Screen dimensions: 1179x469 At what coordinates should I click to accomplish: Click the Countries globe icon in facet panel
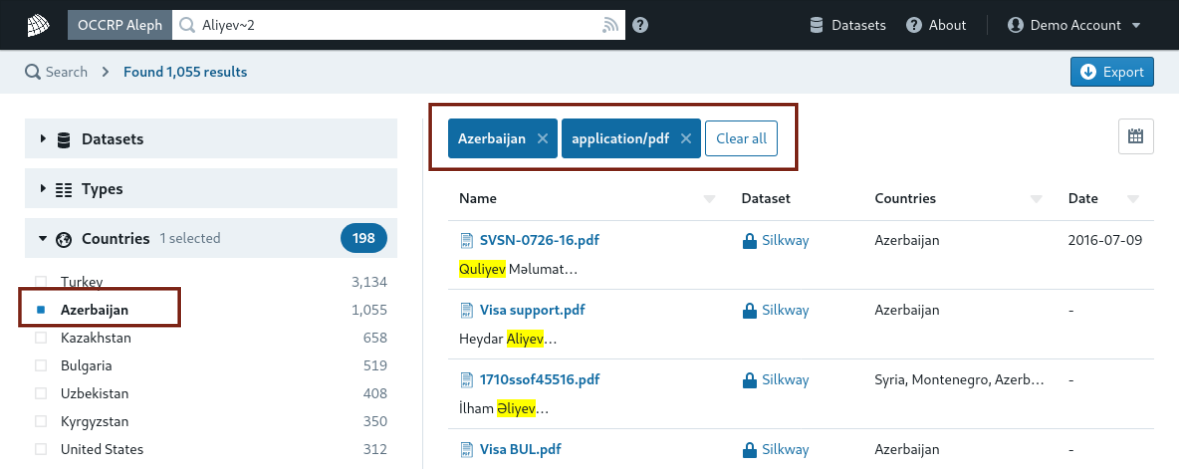point(64,239)
